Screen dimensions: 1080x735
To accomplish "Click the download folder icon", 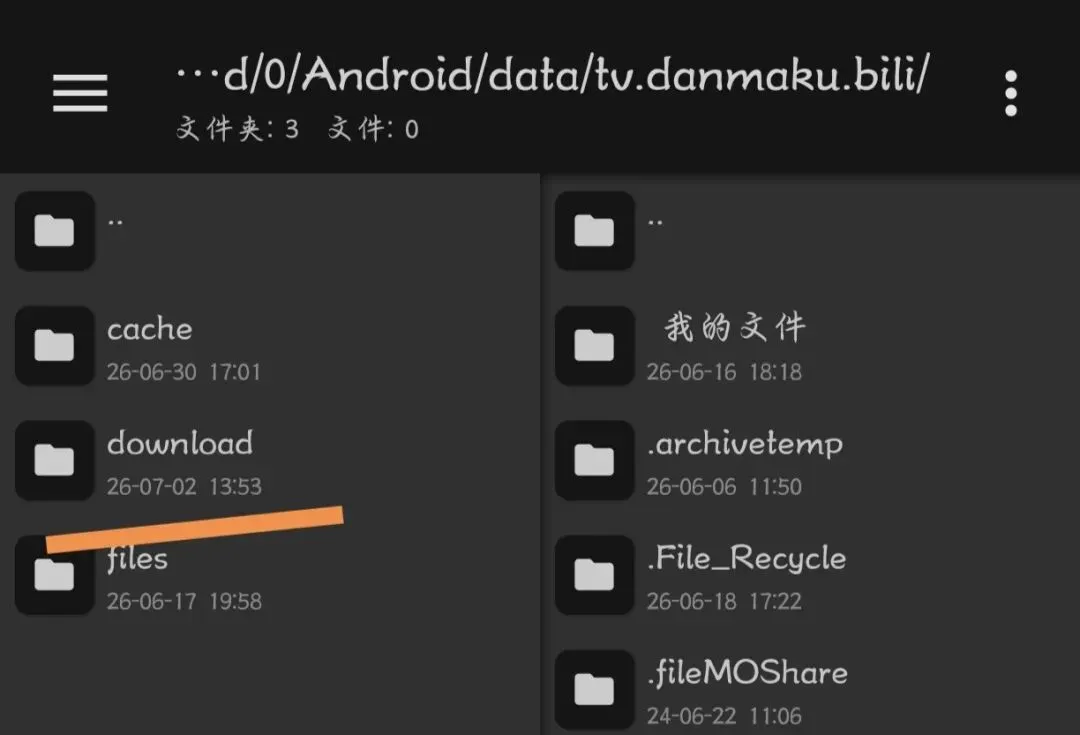I will [x=54, y=459].
